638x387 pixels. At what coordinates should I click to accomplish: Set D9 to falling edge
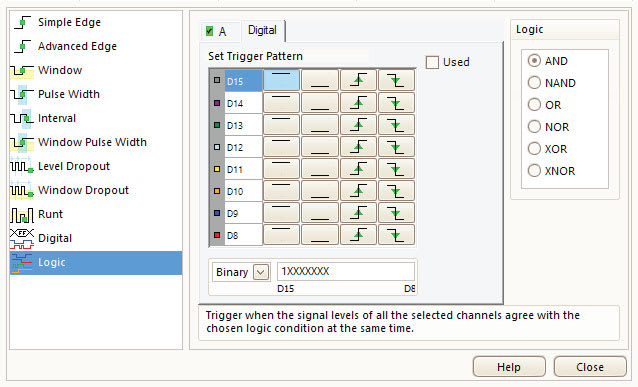click(396, 212)
